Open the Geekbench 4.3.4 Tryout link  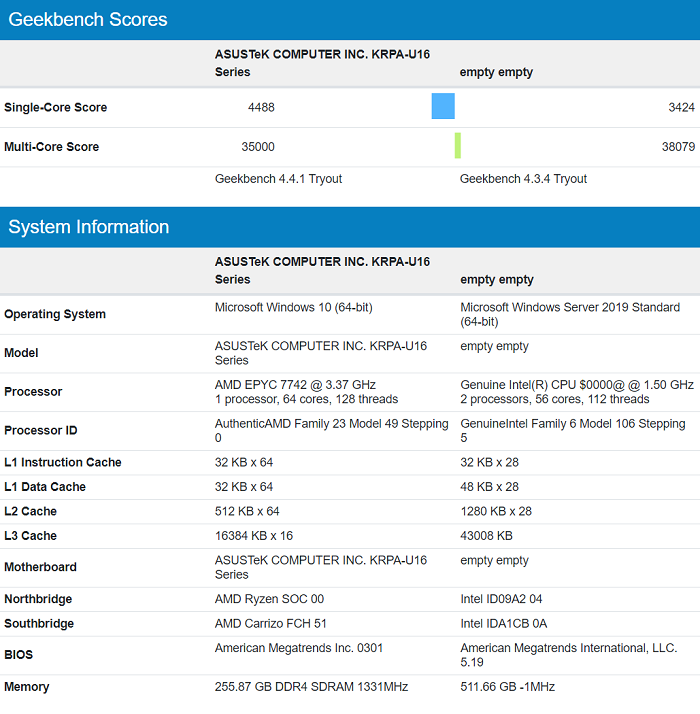click(x=523, y=179)
